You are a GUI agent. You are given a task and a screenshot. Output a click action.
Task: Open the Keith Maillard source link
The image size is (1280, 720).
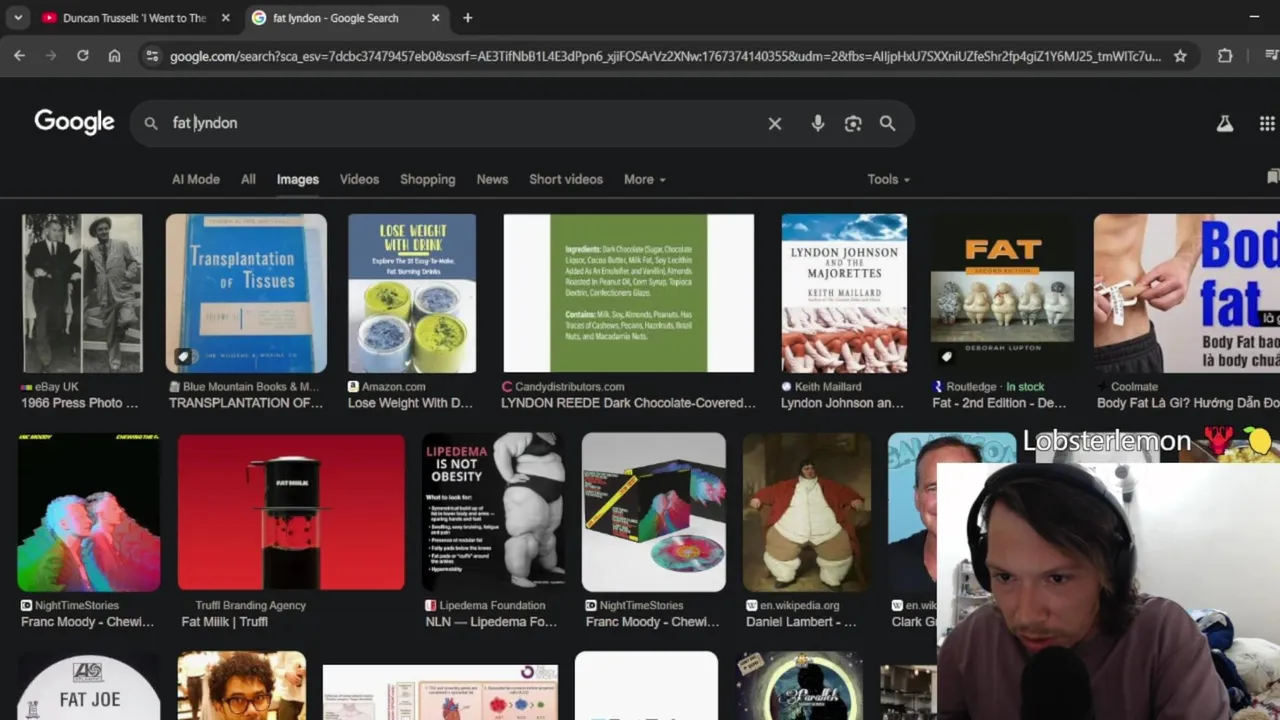[x=821, y=386]
